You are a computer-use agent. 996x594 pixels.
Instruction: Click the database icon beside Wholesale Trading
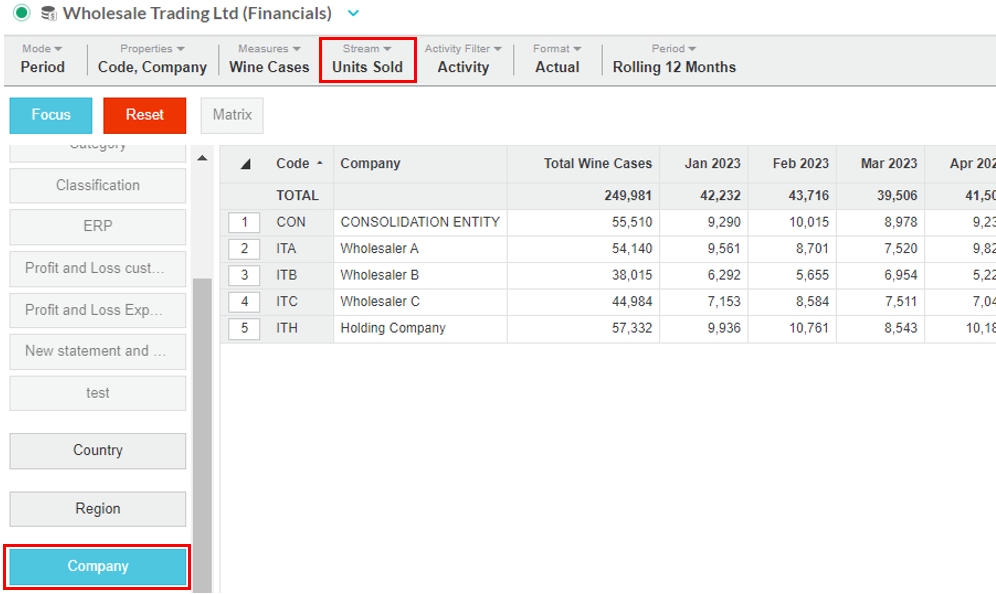pyautogui.click(x=48, y=14)
